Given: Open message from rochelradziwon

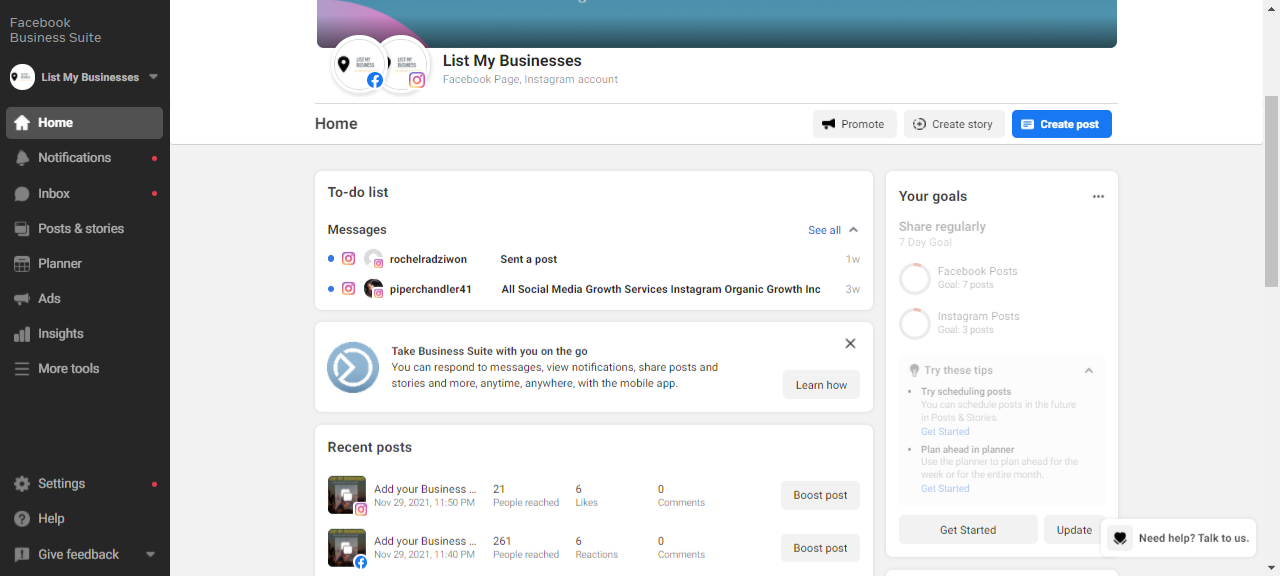Looking at the screenshot, I should point(594,259).
